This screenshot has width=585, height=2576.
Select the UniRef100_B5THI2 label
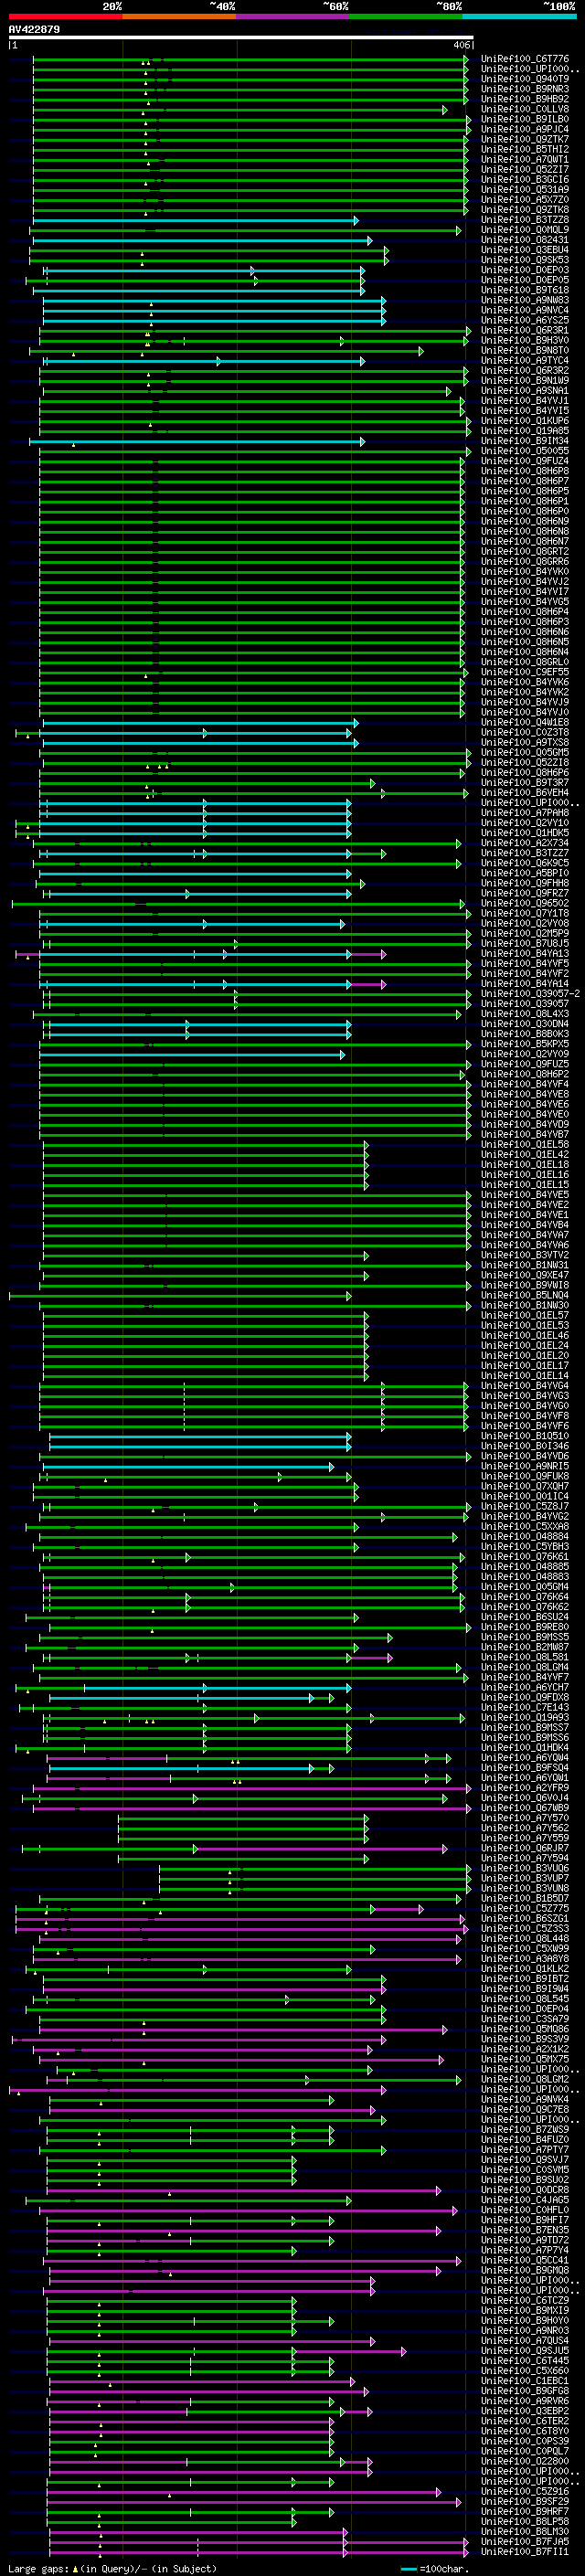[x=525, y=150]
